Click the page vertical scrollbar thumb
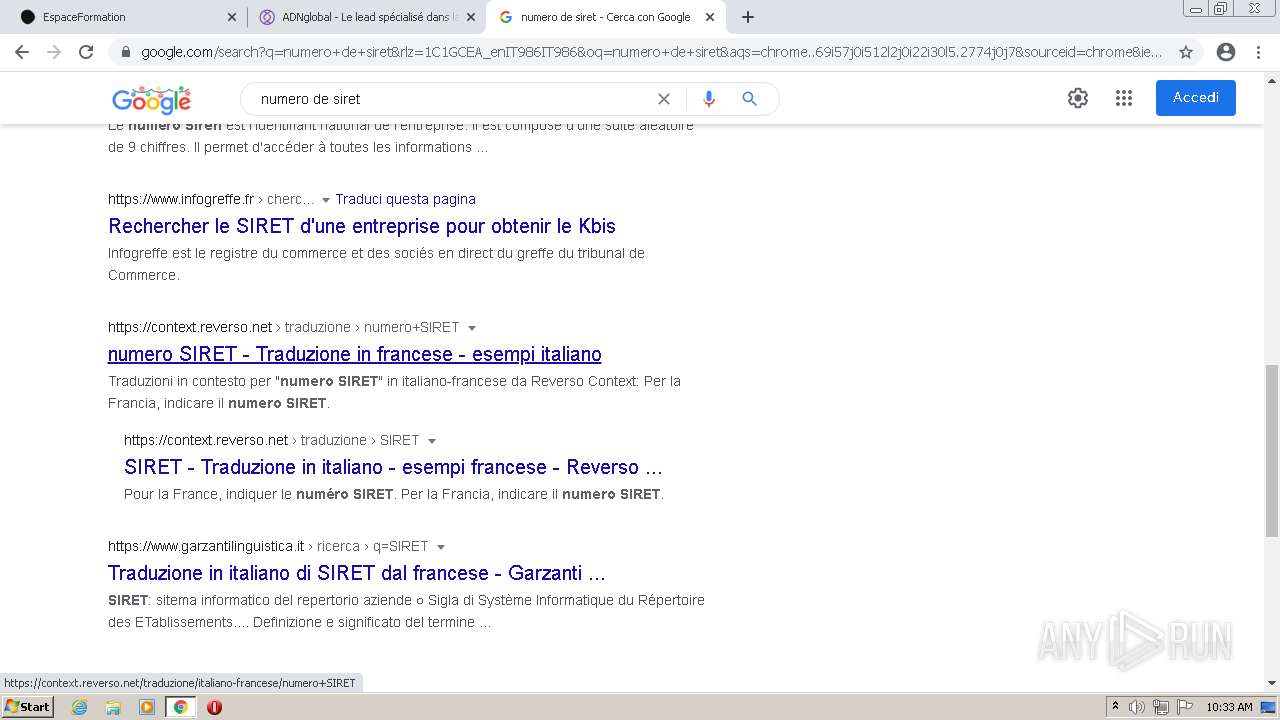This screenshot has width=1280, height=720. pyautogui.click(x=1272, y=451)
